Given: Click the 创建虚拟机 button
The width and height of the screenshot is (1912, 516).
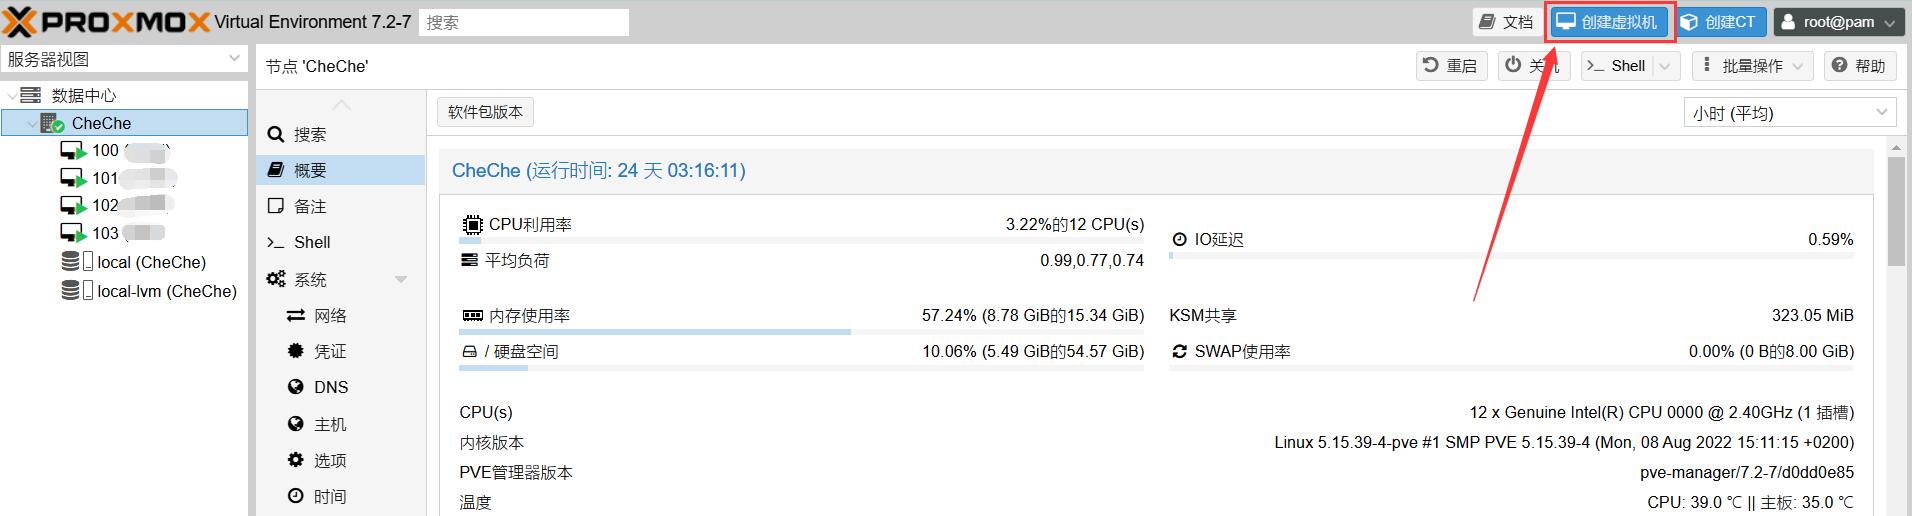Looking at the screenshot, I should tap(1609, 22).
